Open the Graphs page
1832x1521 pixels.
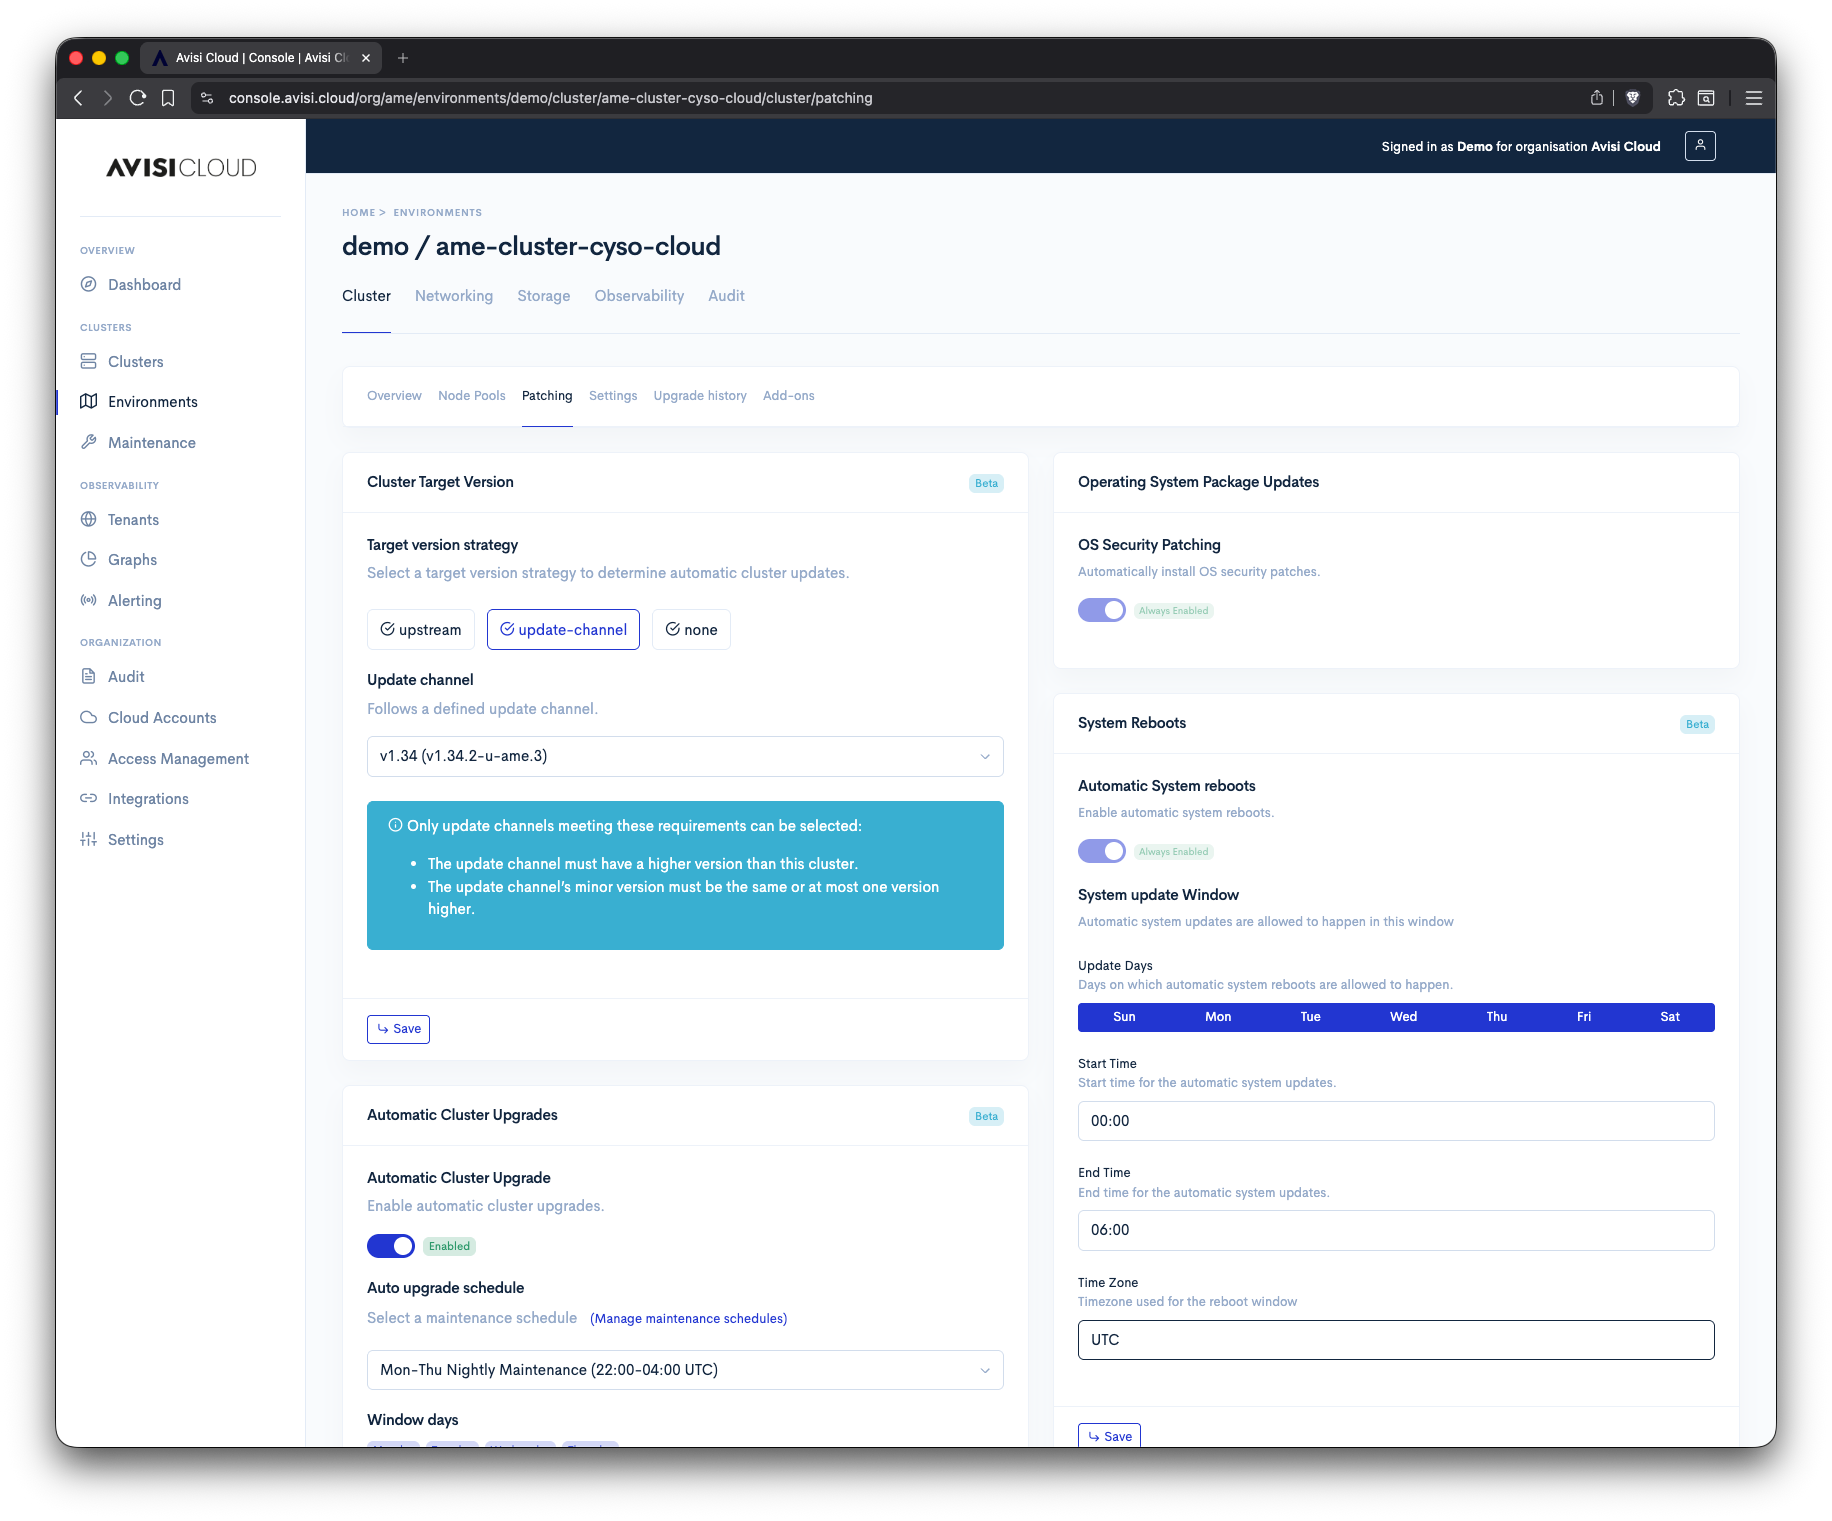pos(133,559)
